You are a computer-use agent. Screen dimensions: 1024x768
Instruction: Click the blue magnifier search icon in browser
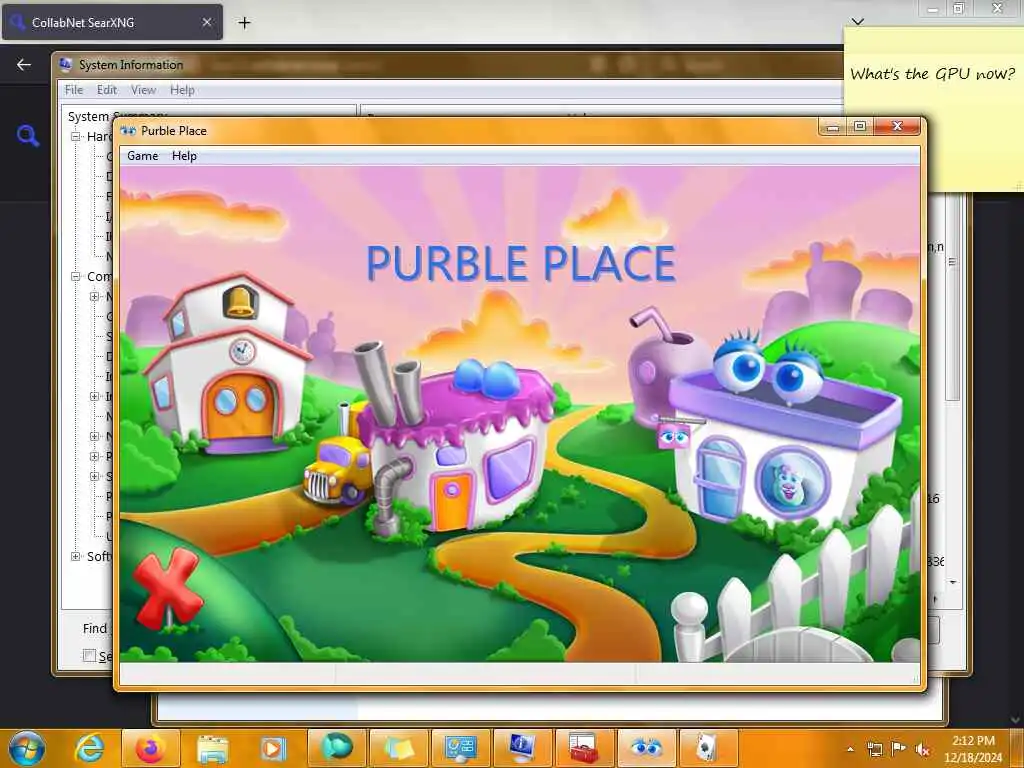[x=27, y=136]
